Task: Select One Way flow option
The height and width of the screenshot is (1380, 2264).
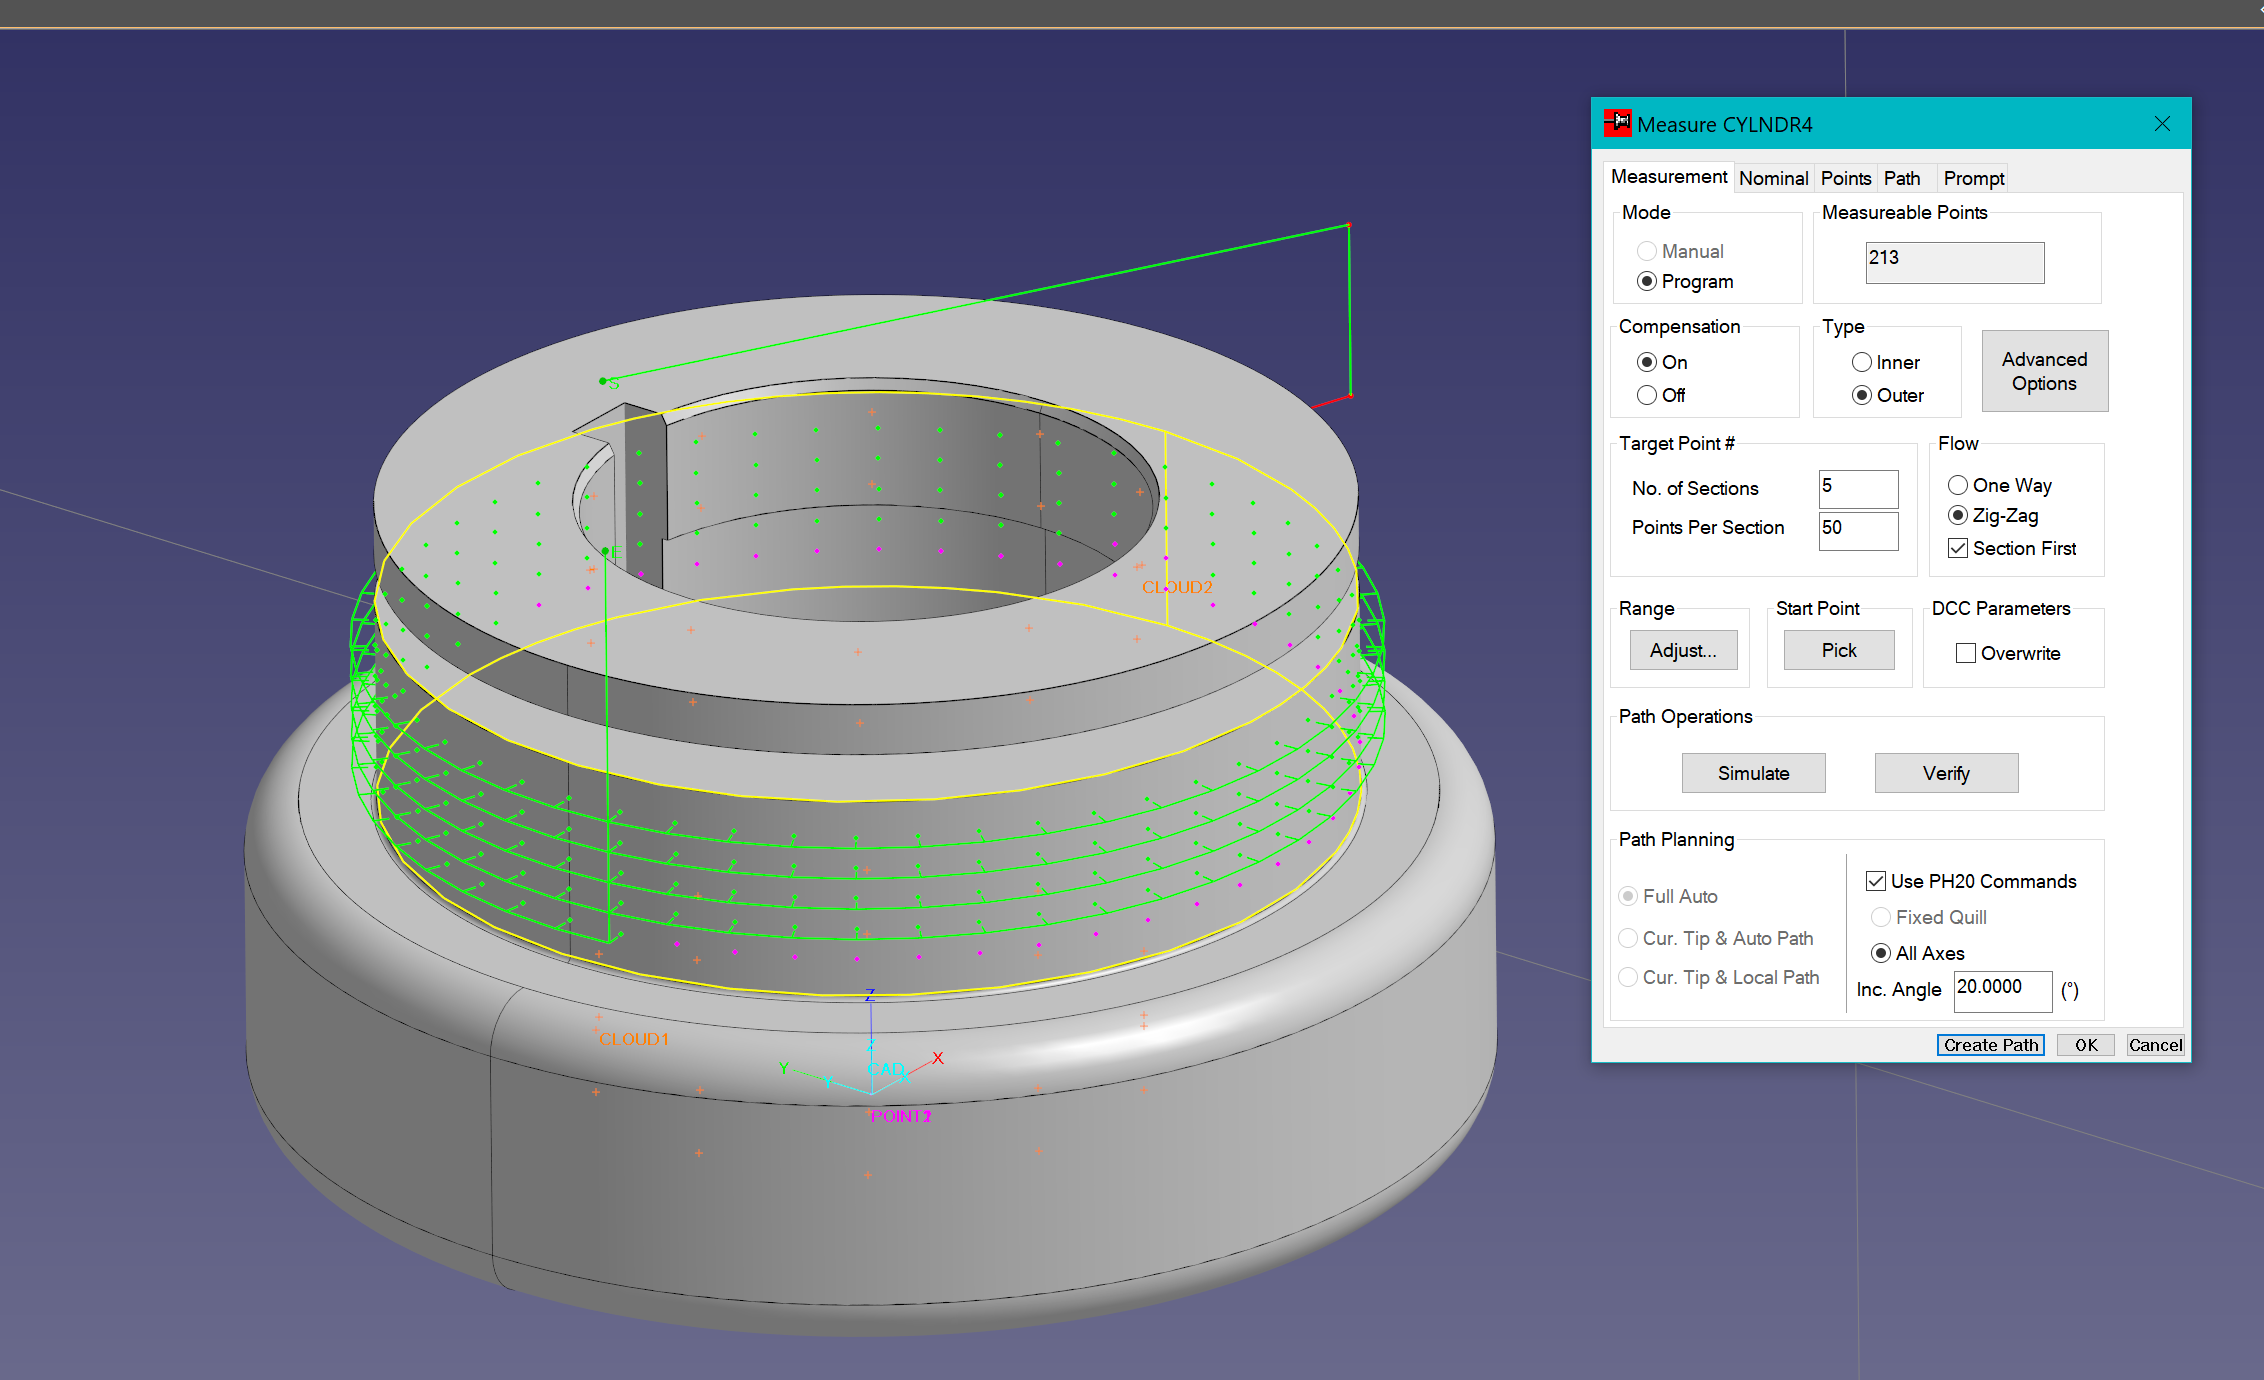Action: (1958, 485)
